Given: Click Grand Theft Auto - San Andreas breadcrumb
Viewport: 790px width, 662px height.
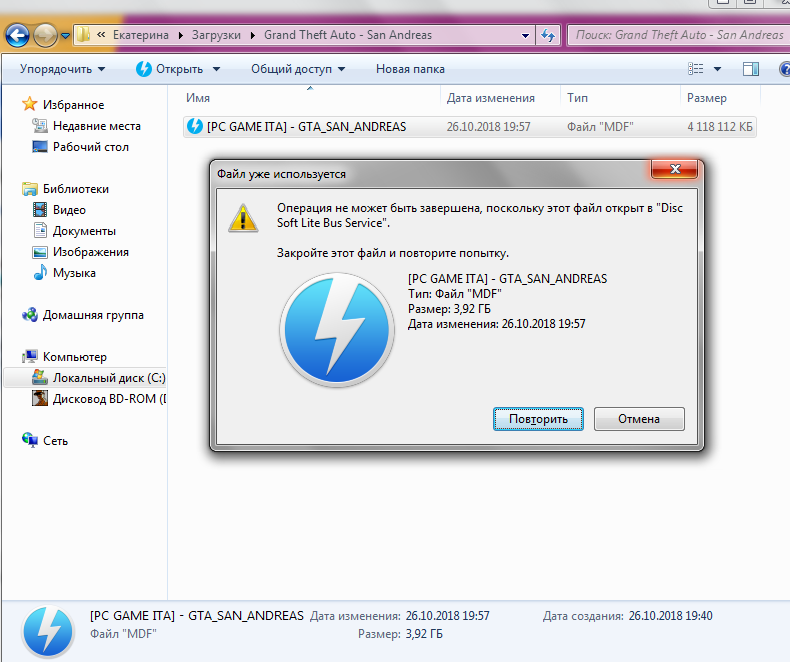Looking at the screenshot, I should (348, 35).
